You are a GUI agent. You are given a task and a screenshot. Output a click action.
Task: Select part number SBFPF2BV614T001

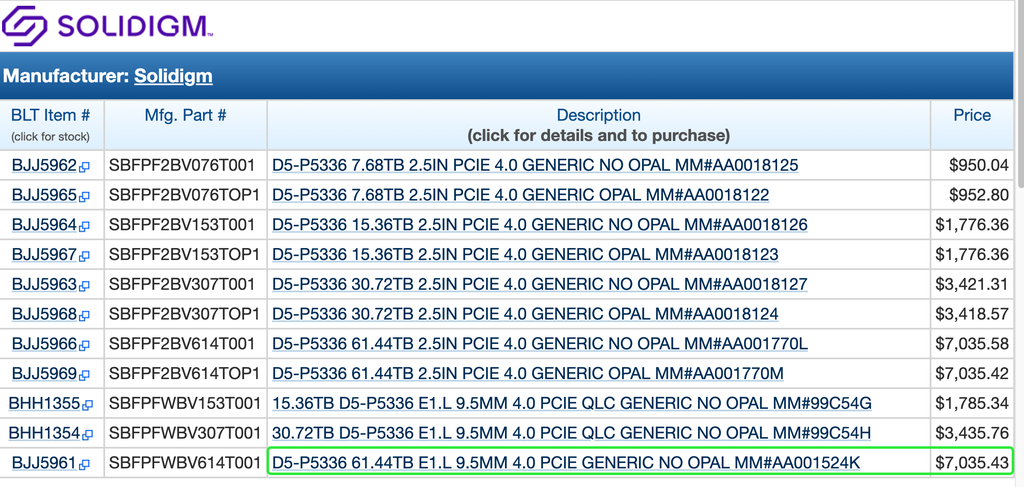point(182,345)
